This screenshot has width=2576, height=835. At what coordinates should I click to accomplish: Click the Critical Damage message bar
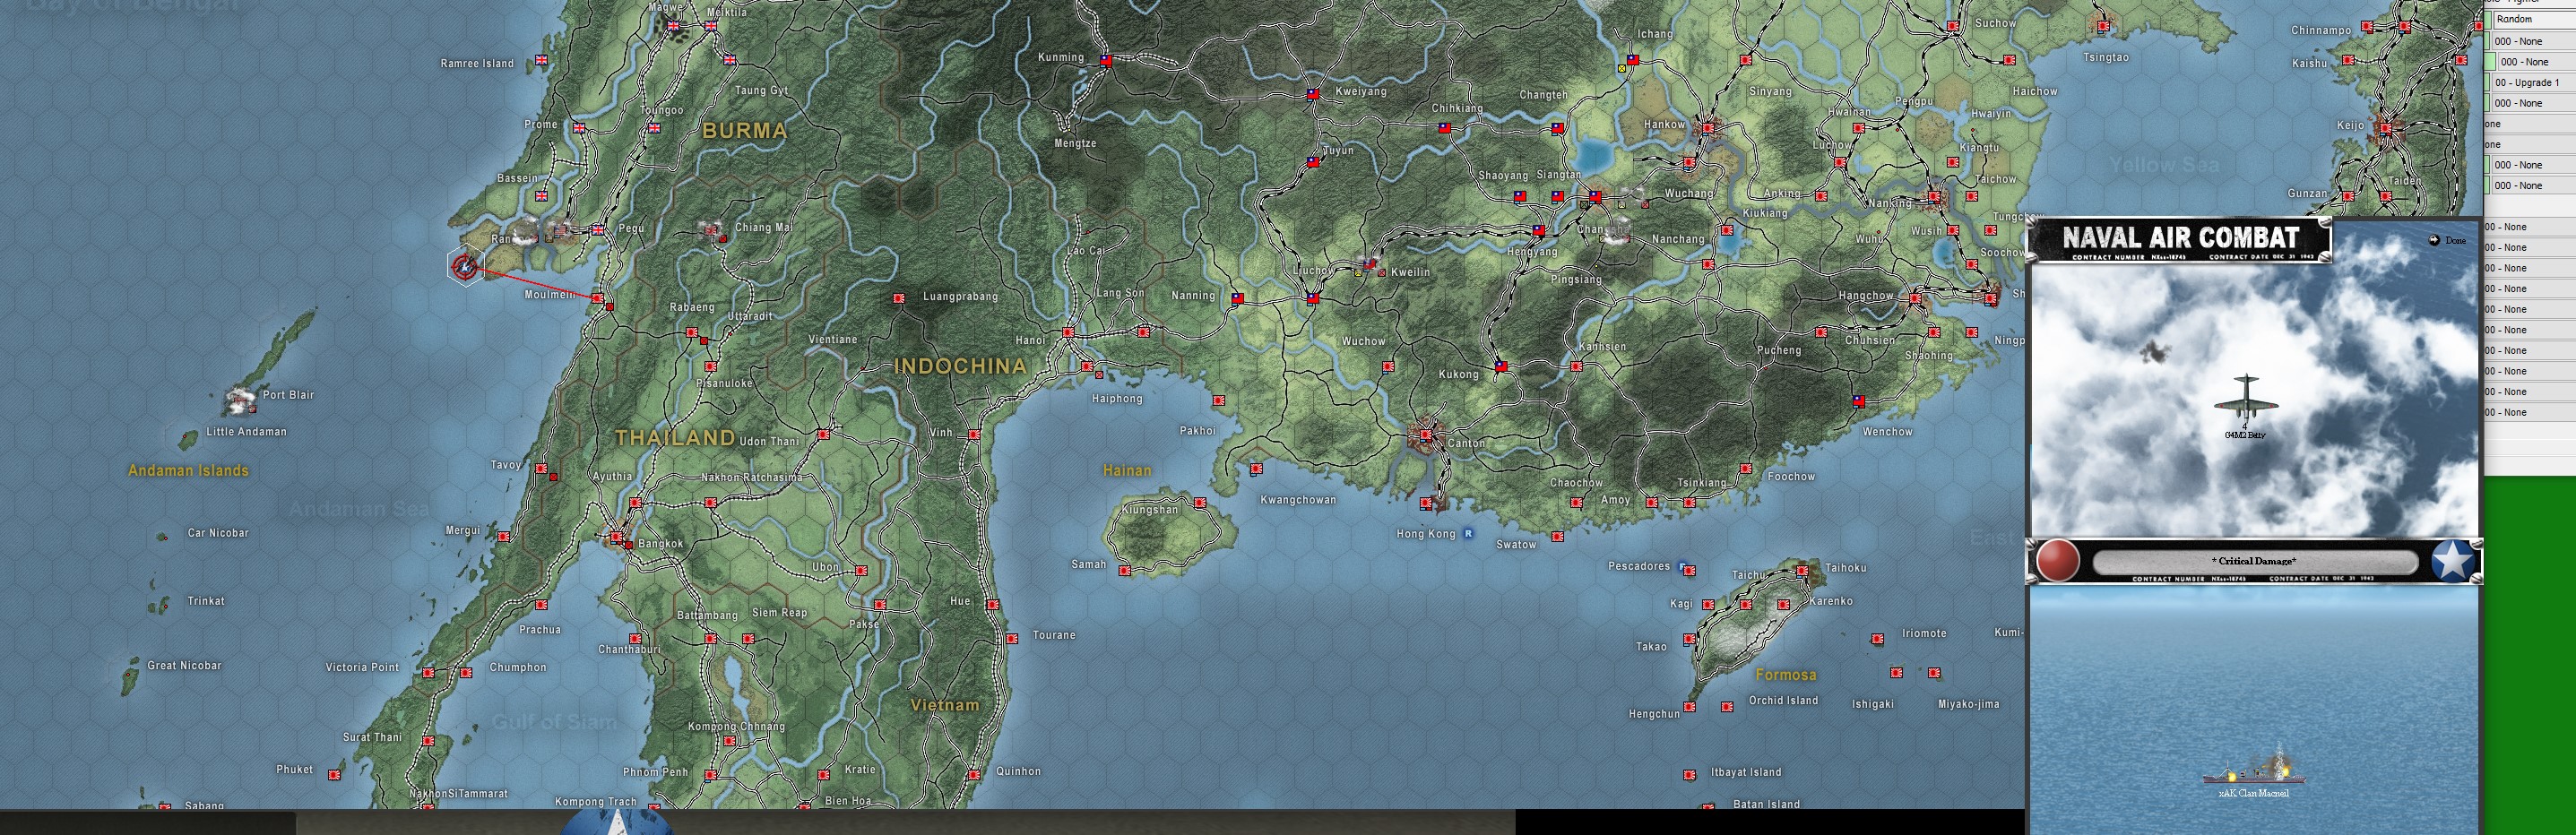click(2255, 561)
